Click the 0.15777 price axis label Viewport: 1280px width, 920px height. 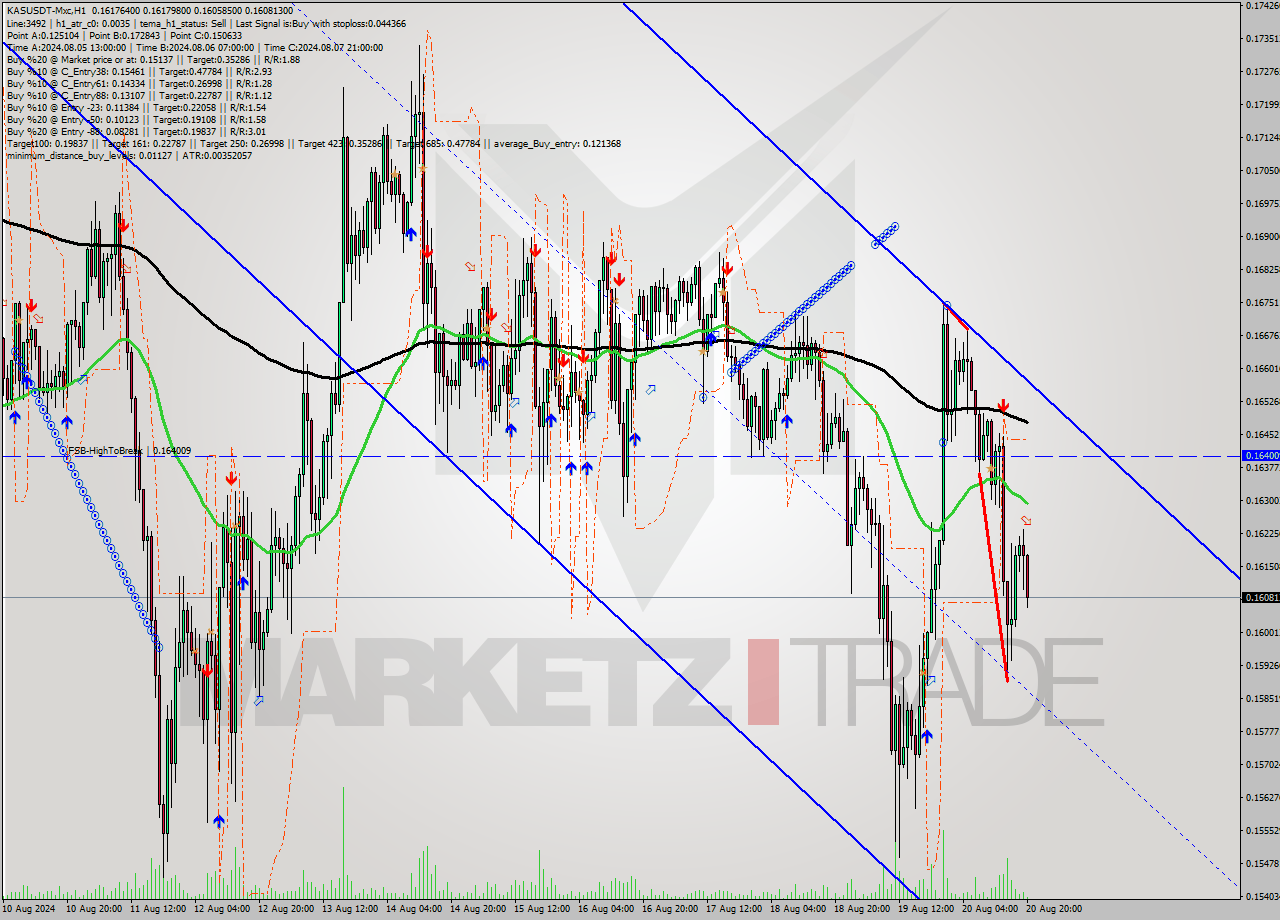point(1261,731)
